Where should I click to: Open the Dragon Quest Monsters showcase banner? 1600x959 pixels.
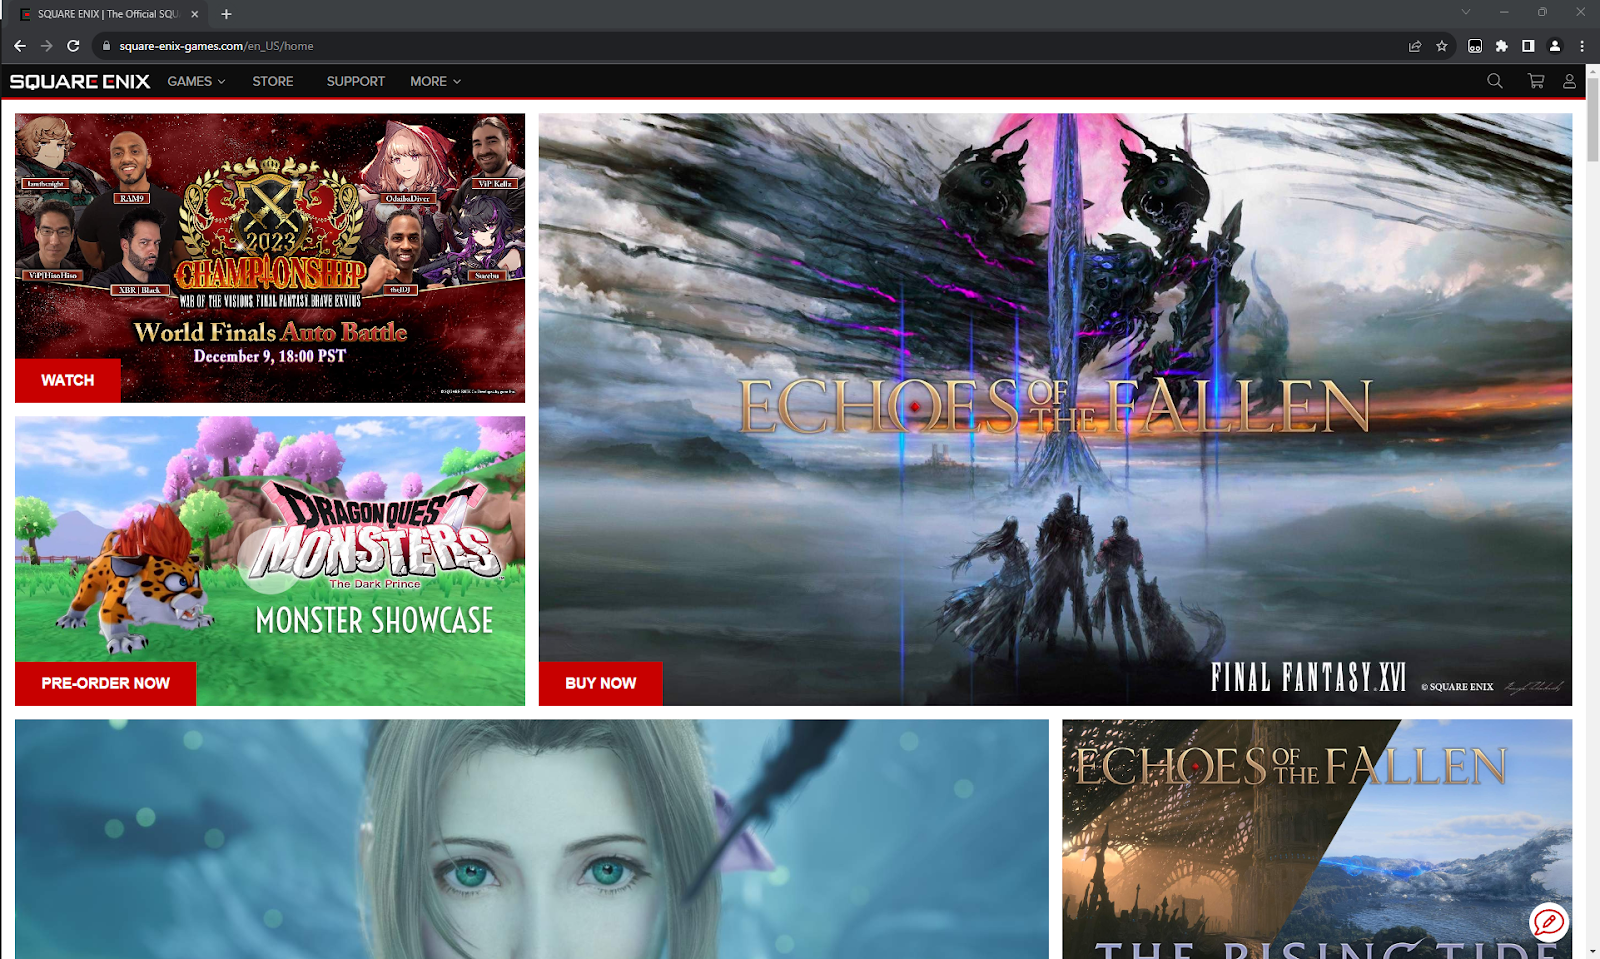coord(270,561)
